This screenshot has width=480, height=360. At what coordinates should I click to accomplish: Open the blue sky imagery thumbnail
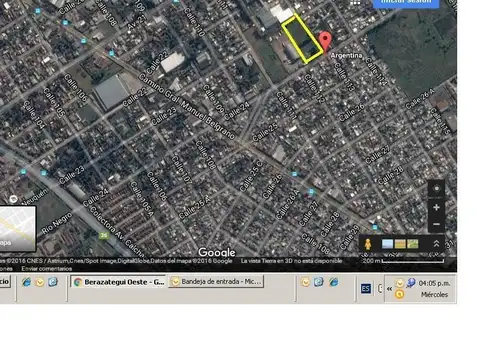(x=387, y=244)
